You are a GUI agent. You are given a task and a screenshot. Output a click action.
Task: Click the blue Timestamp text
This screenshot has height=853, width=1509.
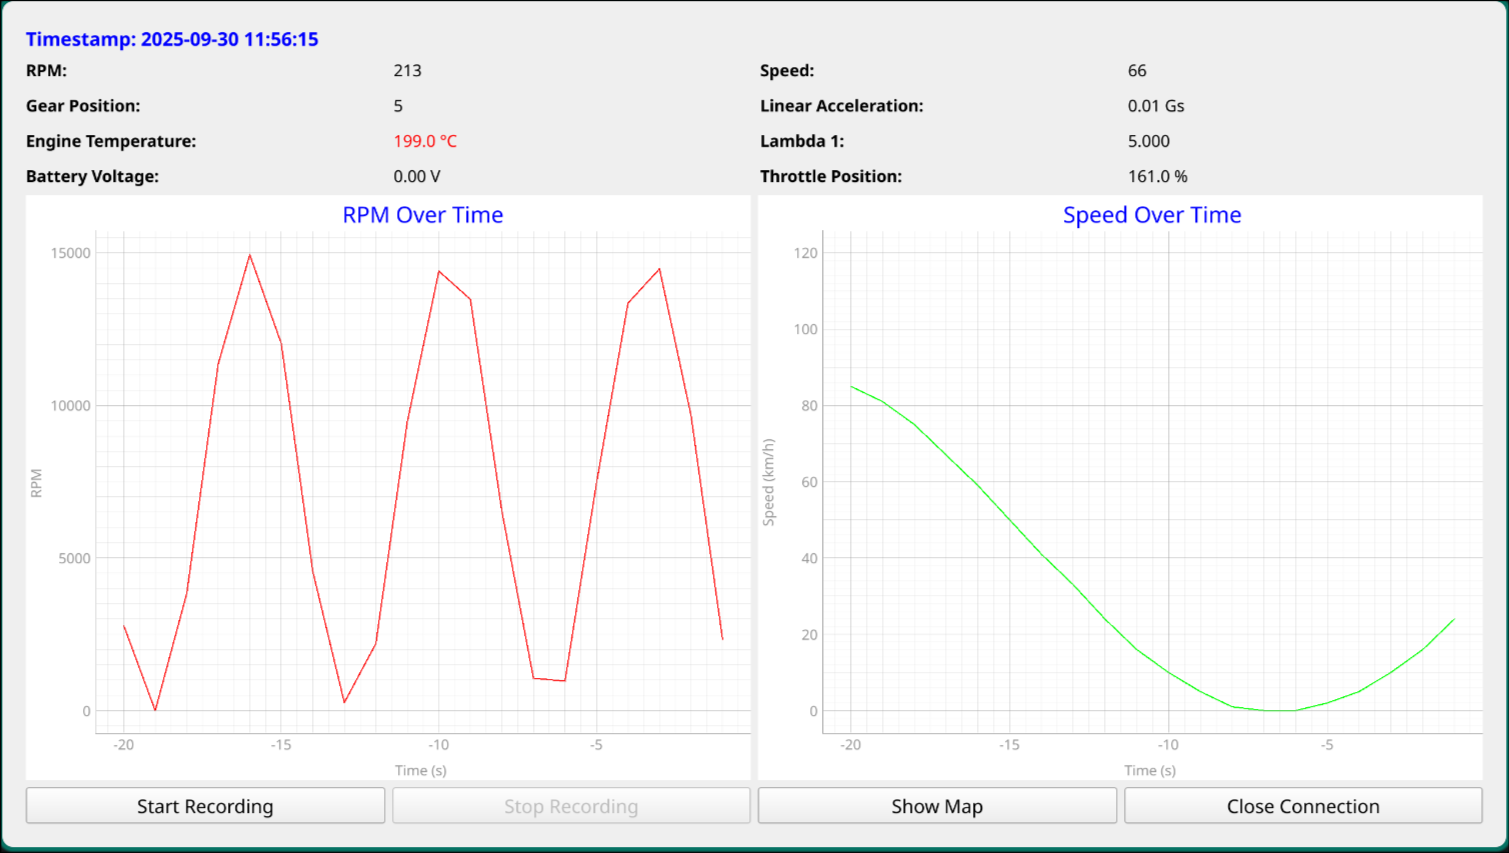[x=172, y=39]
